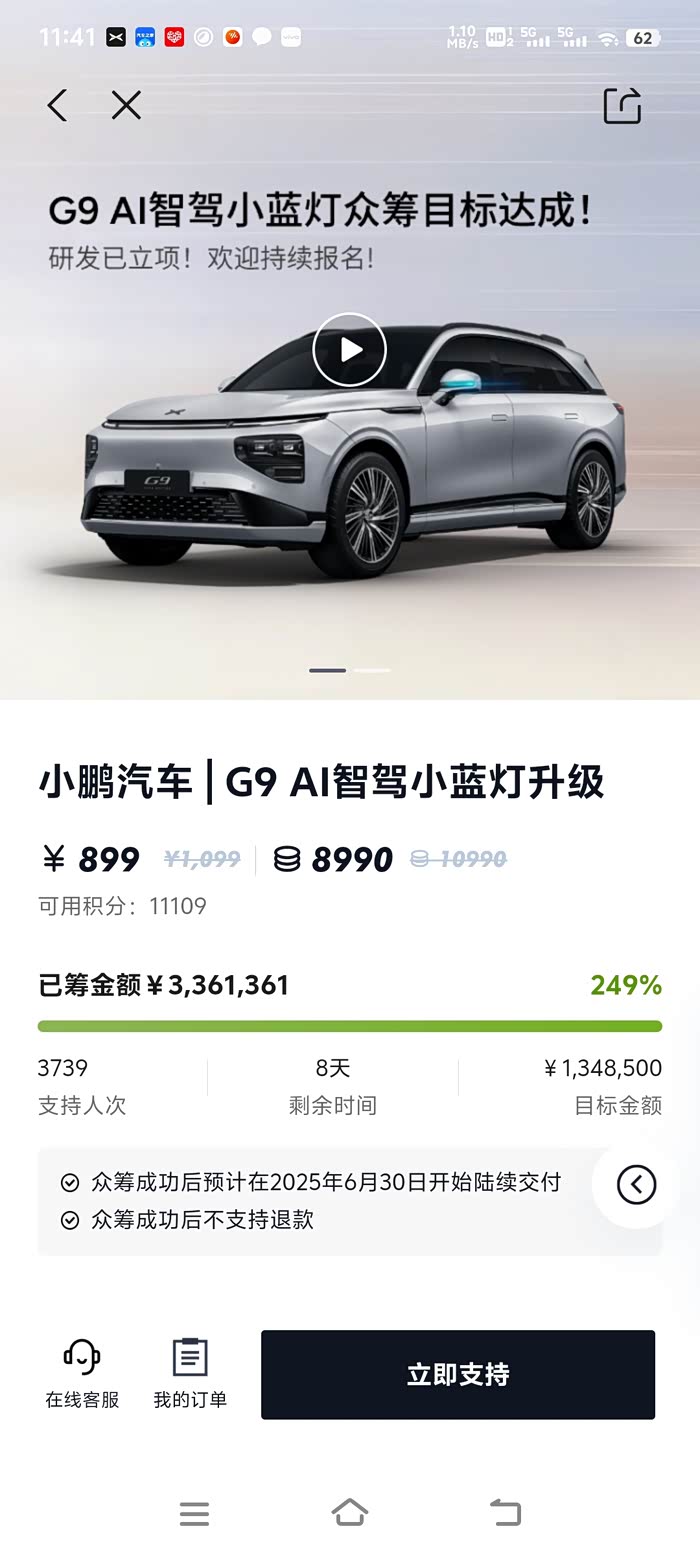This screenshot has width=700, height=1555.
Task: Open the share icon at top right
Action: (x=622, y=105)
